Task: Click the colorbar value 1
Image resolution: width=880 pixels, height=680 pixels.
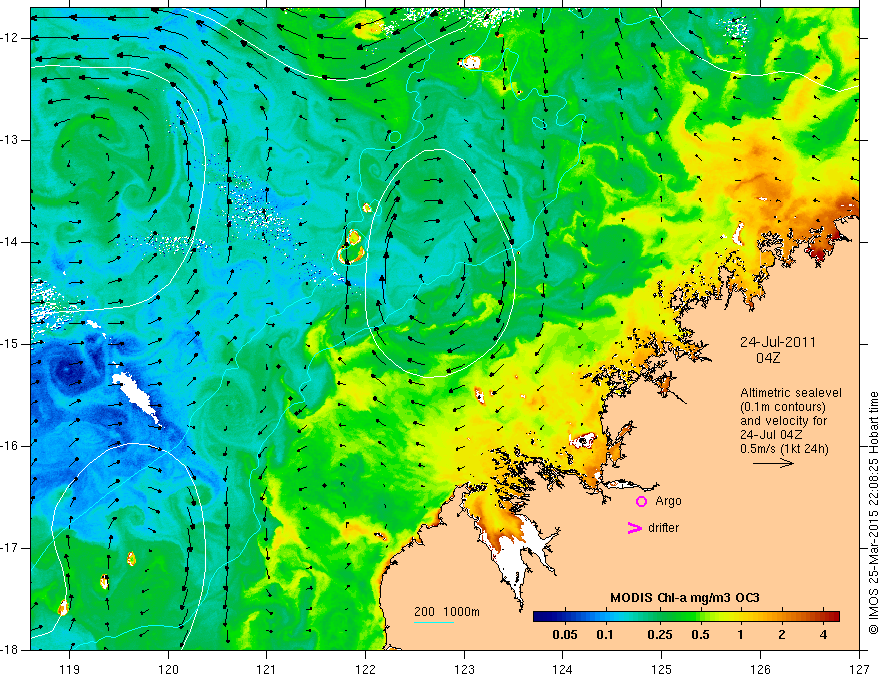Action: click(x=741, y=635)
